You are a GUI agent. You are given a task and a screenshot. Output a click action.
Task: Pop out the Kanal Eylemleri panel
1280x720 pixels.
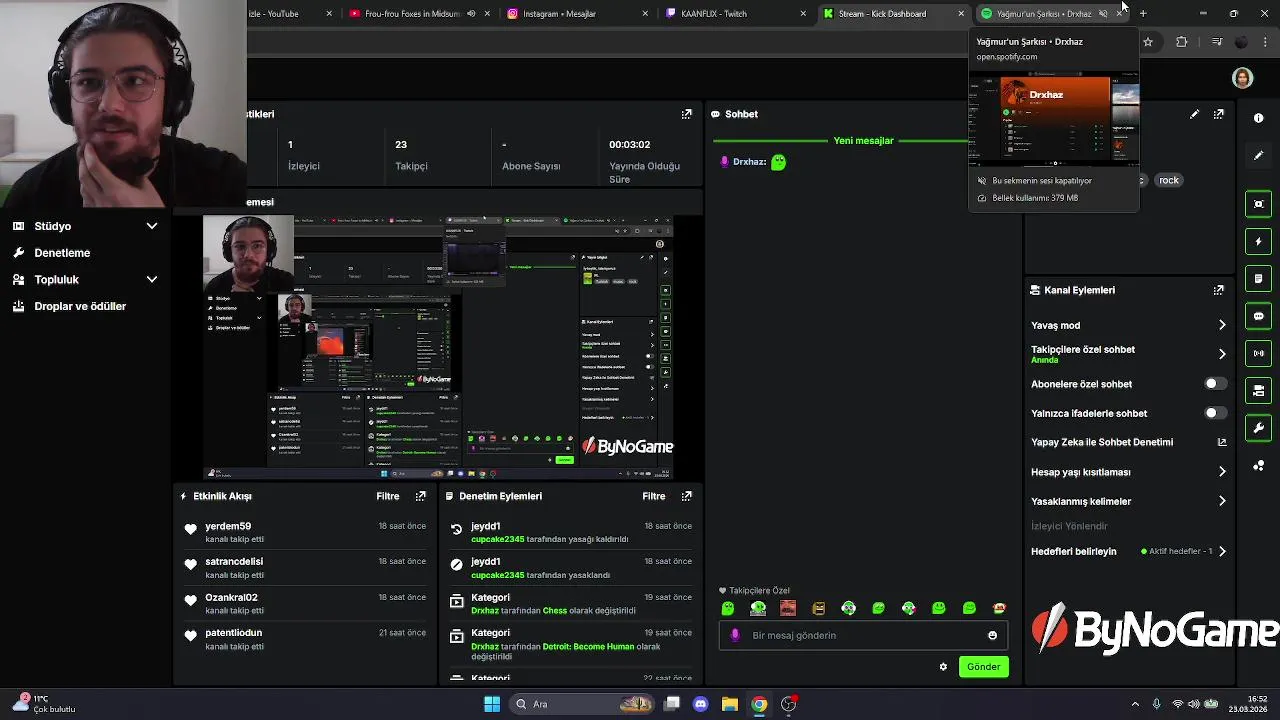(1218, 290)
